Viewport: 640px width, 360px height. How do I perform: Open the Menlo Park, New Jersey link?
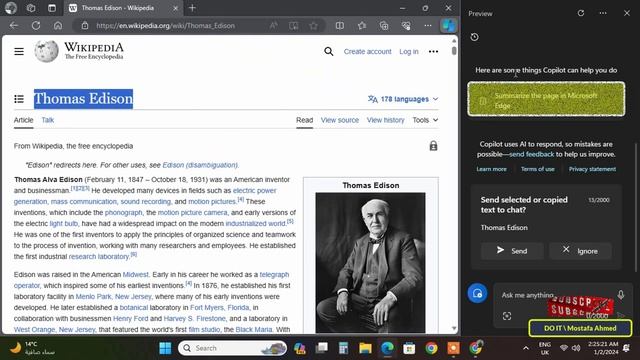pyautogui.click(x=113, y=297)
